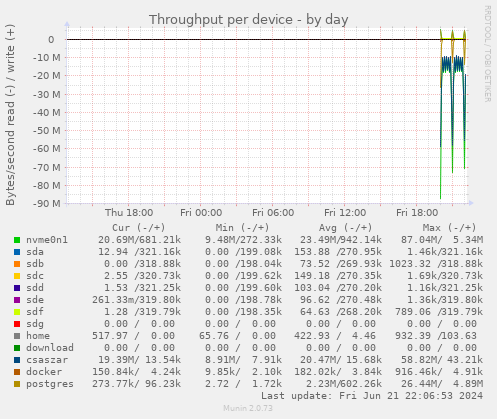
Task: Click sdb max value 1023.32 /318.88k
Action: coord(436,264)
